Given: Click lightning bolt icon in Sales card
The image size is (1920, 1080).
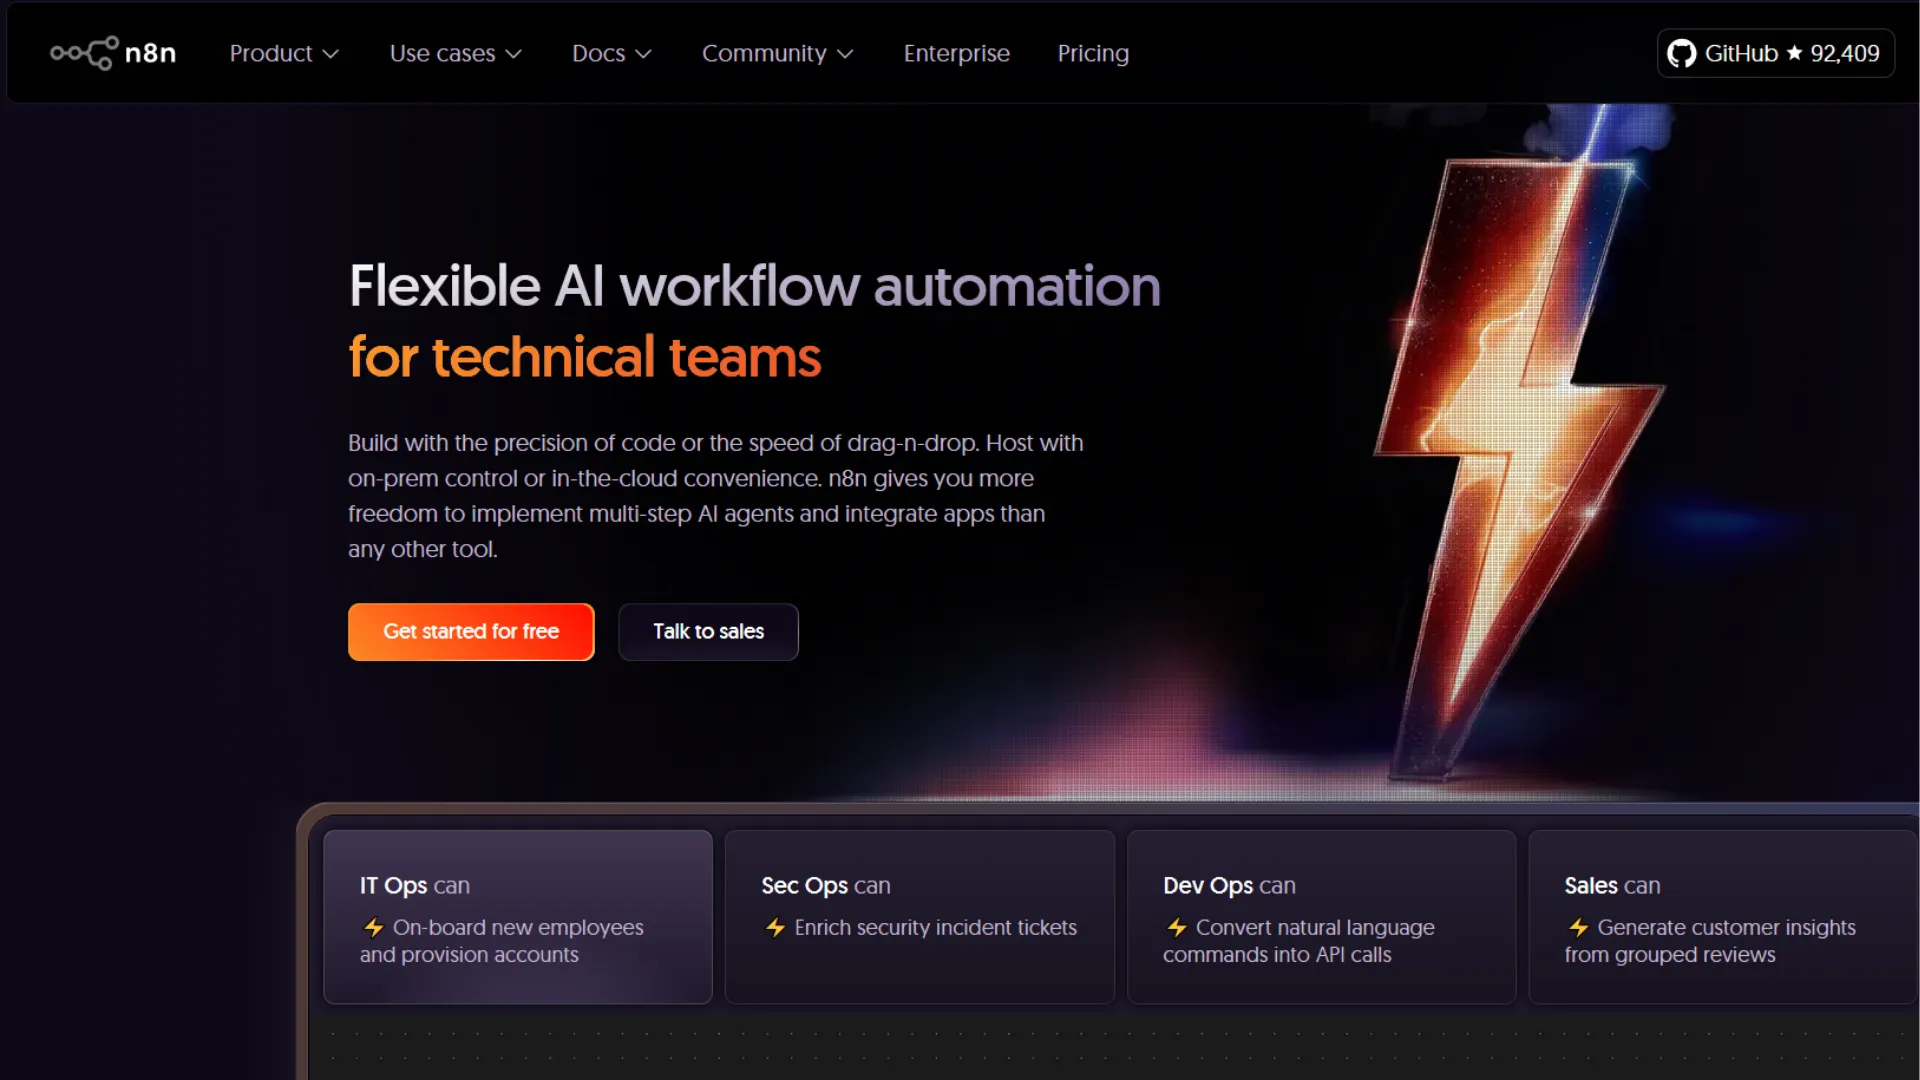Looking at the screenshot, I should click(x=1578, y=928).
